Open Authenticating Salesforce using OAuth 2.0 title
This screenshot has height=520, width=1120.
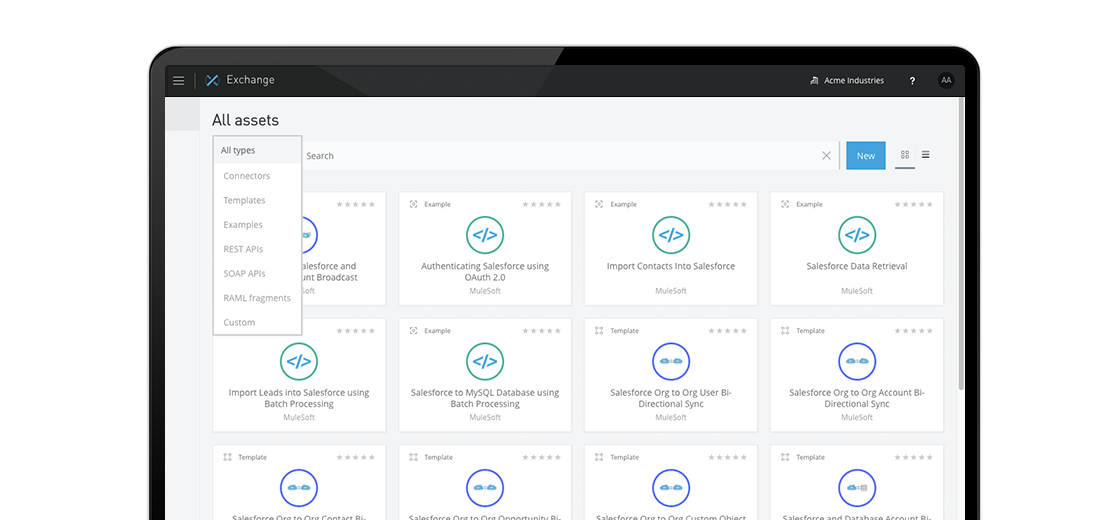pyautogui.click(x=485, y=272)
